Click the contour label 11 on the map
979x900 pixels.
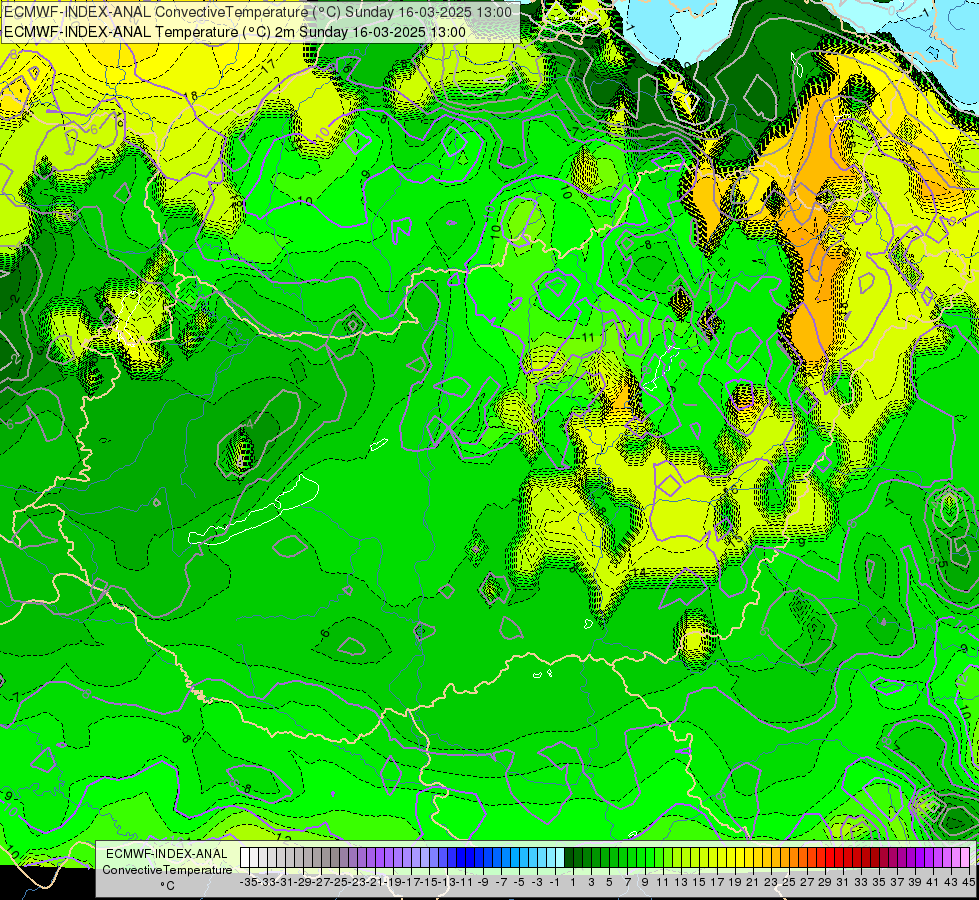(588, 337)
